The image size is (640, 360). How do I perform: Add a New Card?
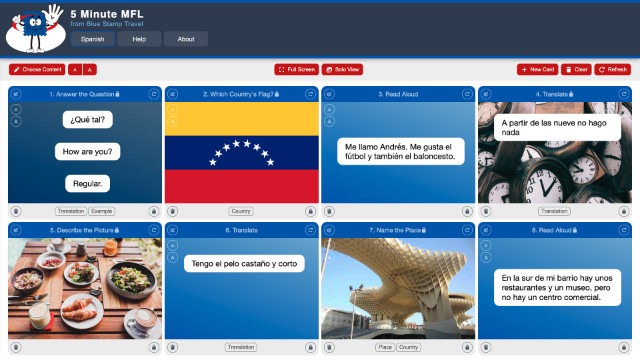coord(538,69)
